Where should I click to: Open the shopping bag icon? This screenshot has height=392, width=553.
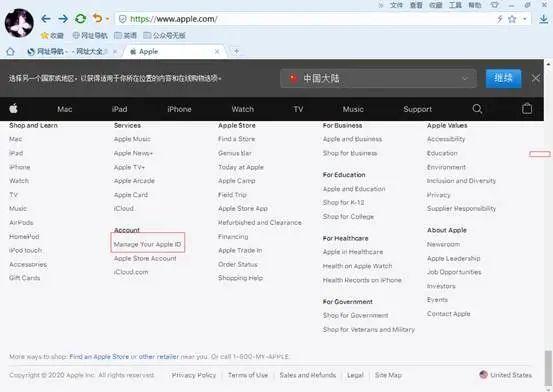527,108
